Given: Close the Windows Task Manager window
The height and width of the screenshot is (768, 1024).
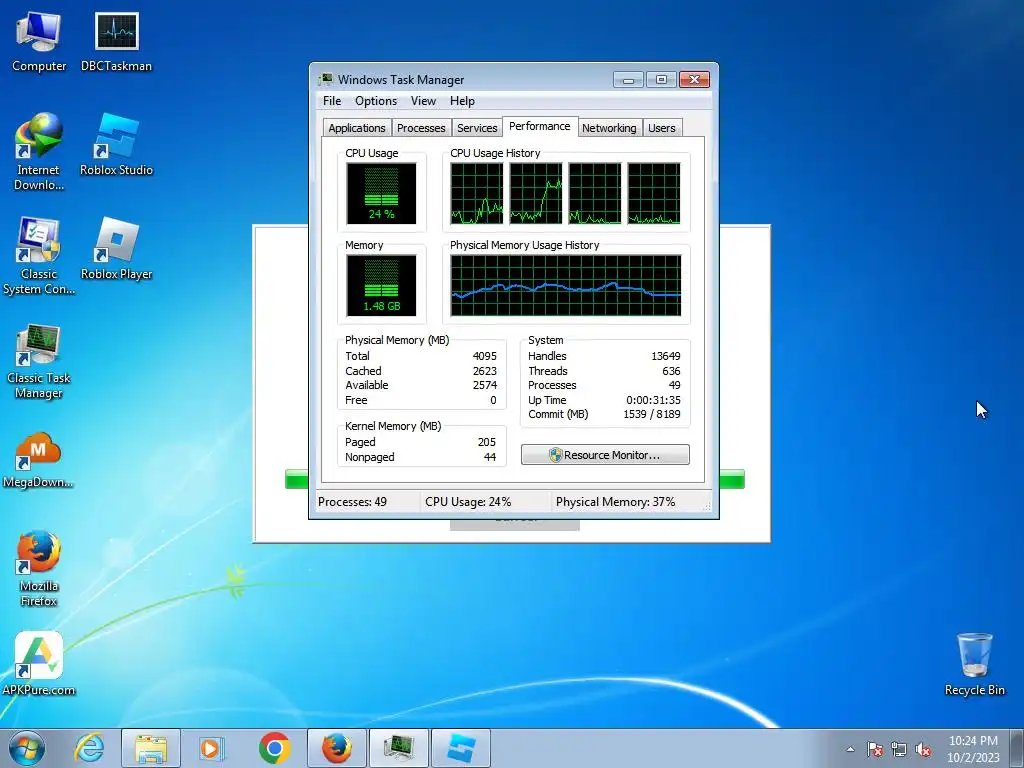Looking at the screenshot, I should [694, 80].
